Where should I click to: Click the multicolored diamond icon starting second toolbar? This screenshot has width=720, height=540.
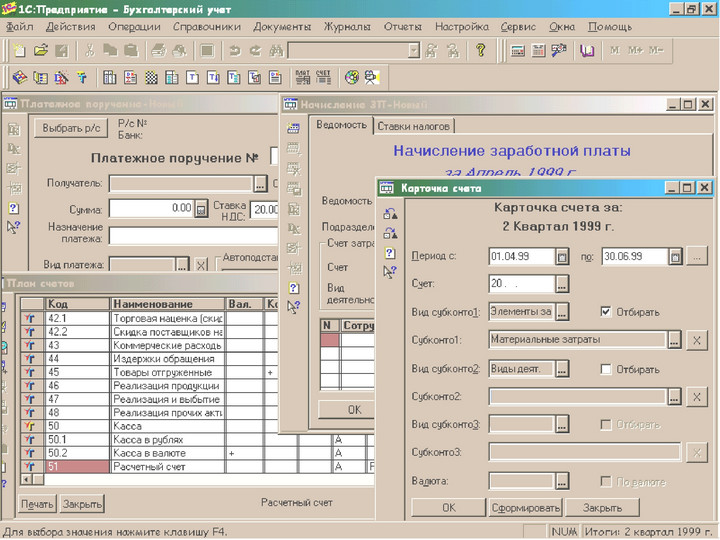point(19,77)
